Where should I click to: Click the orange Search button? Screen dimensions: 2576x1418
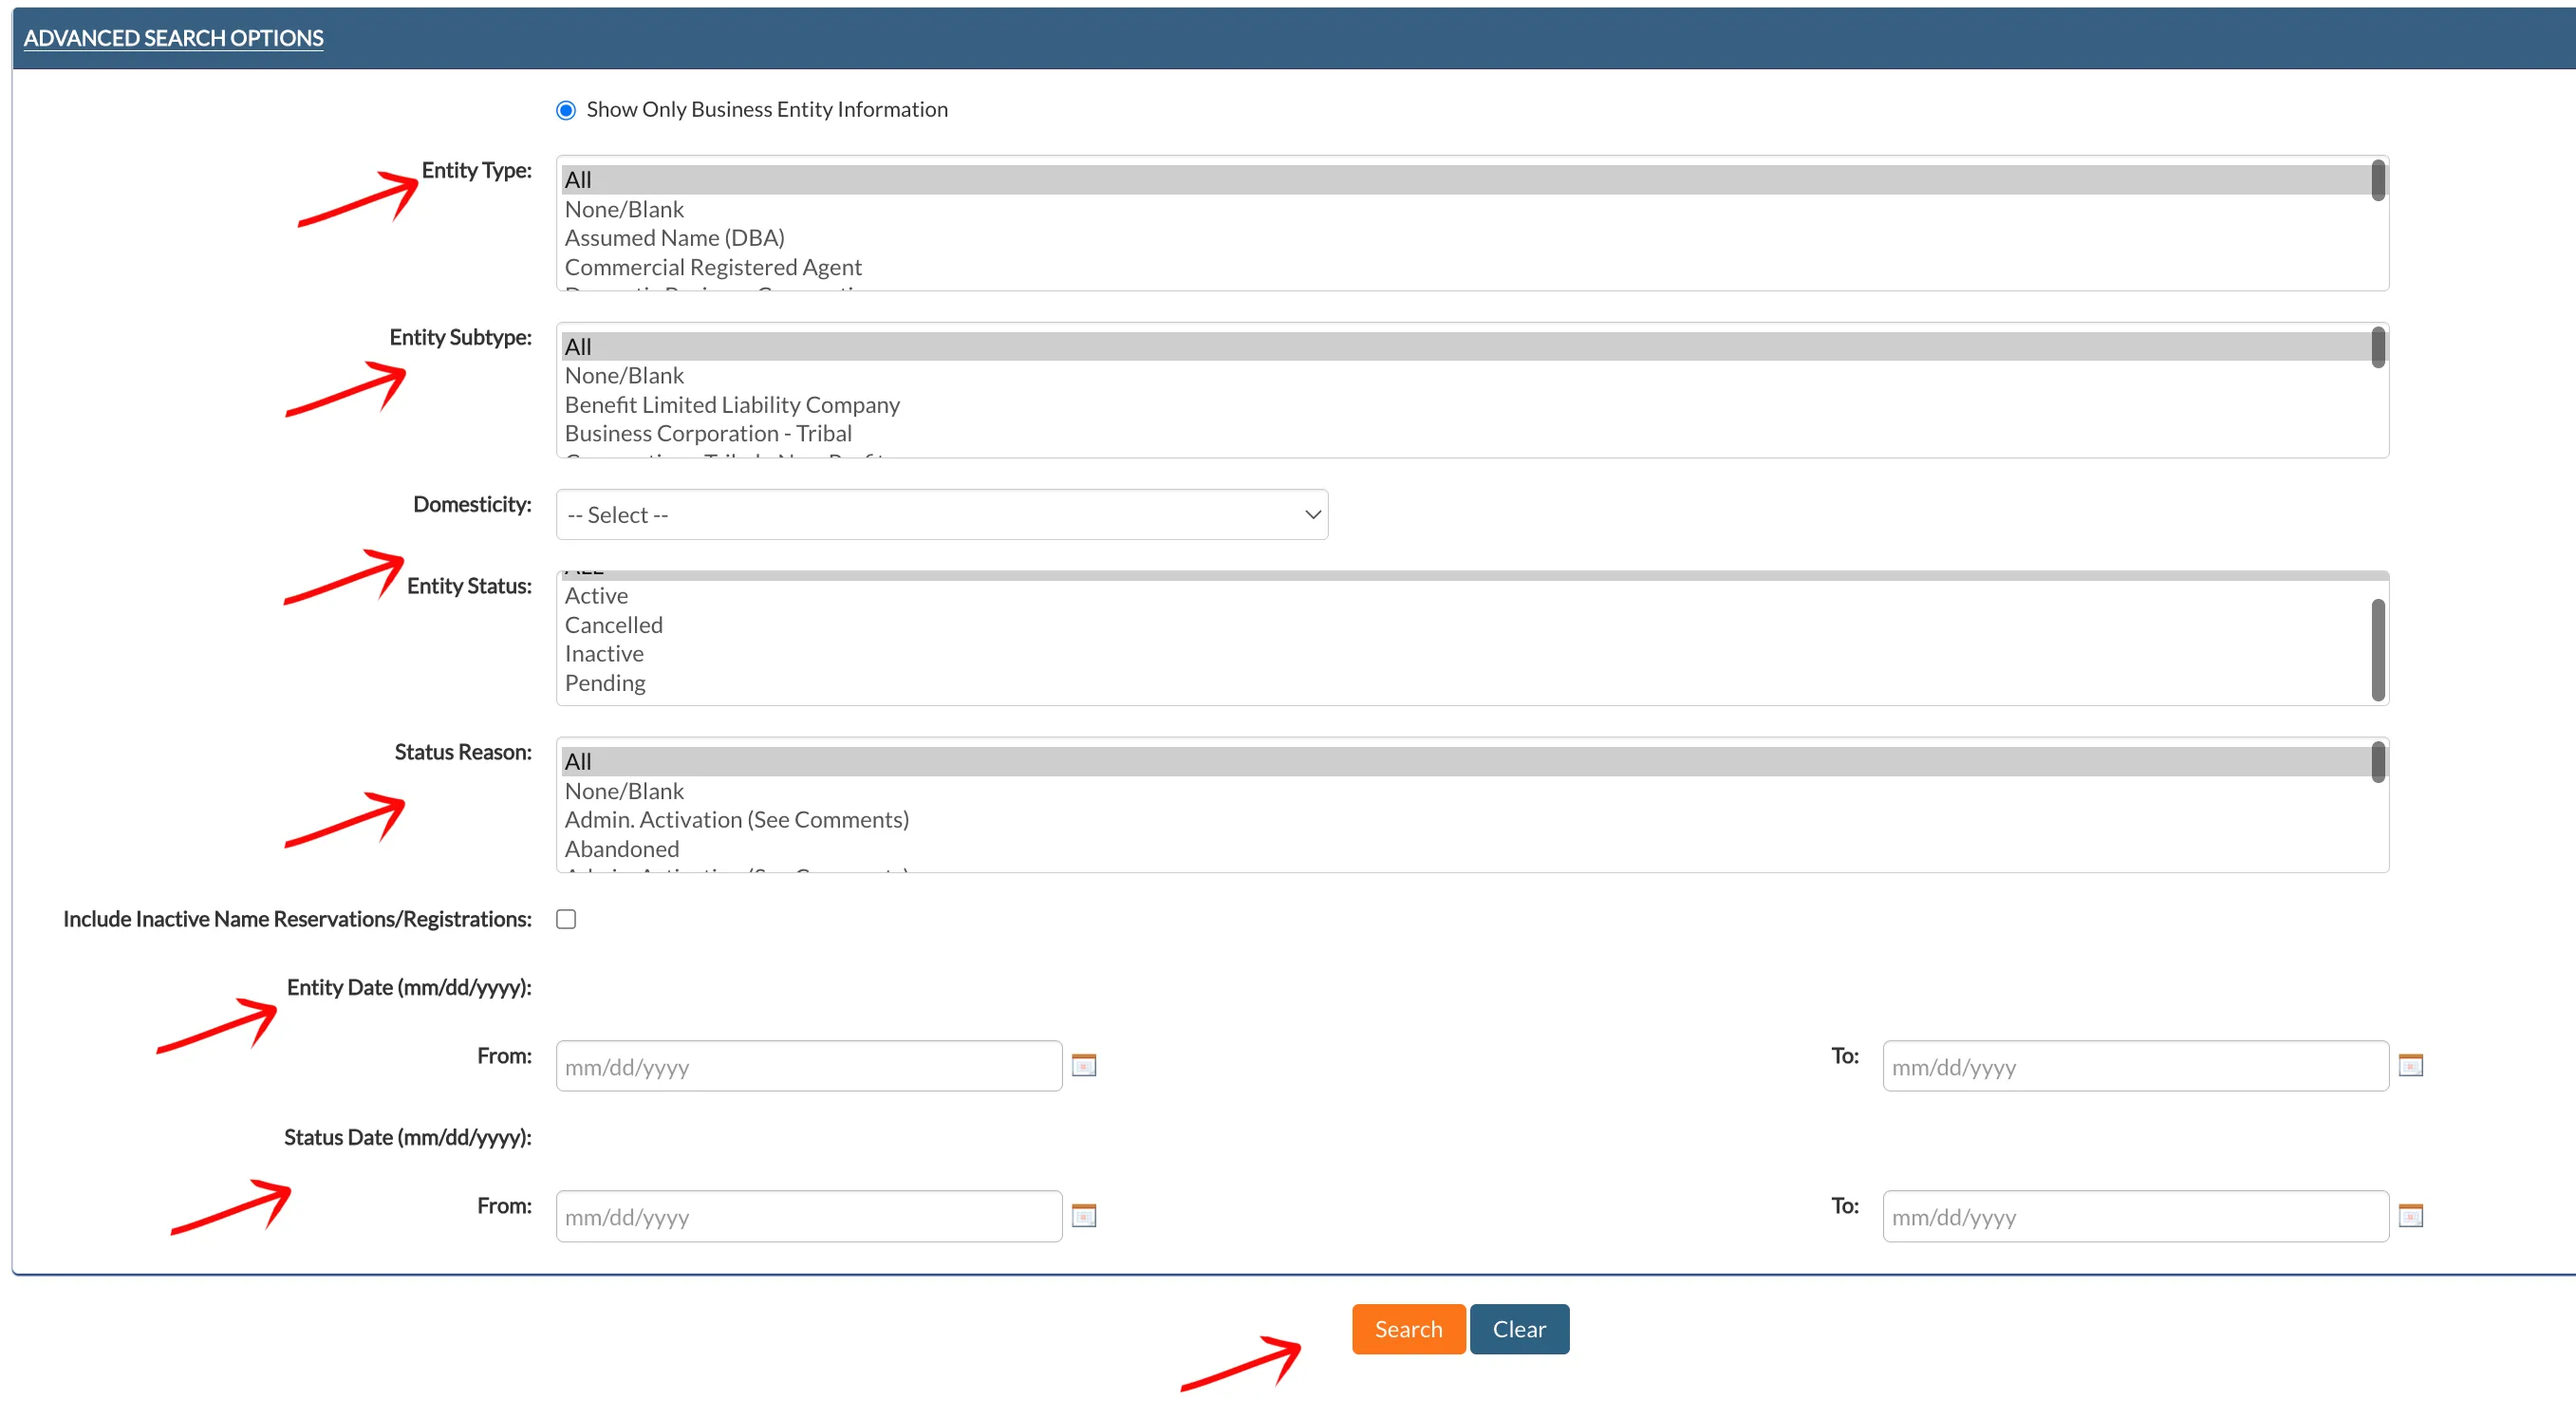pos(1408,1329)
